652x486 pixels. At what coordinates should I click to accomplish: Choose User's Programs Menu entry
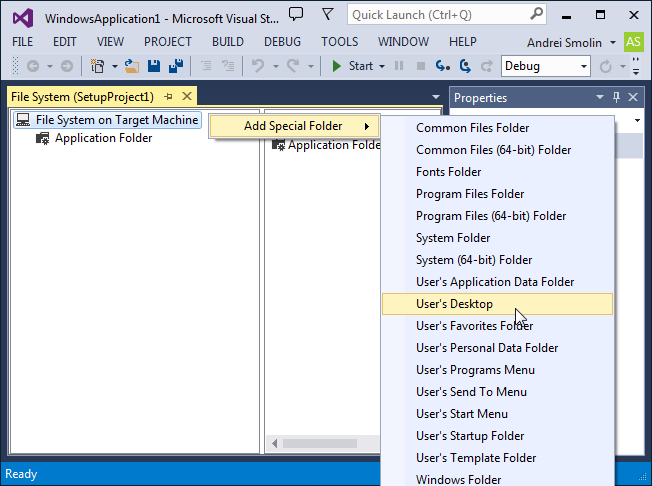497,370
